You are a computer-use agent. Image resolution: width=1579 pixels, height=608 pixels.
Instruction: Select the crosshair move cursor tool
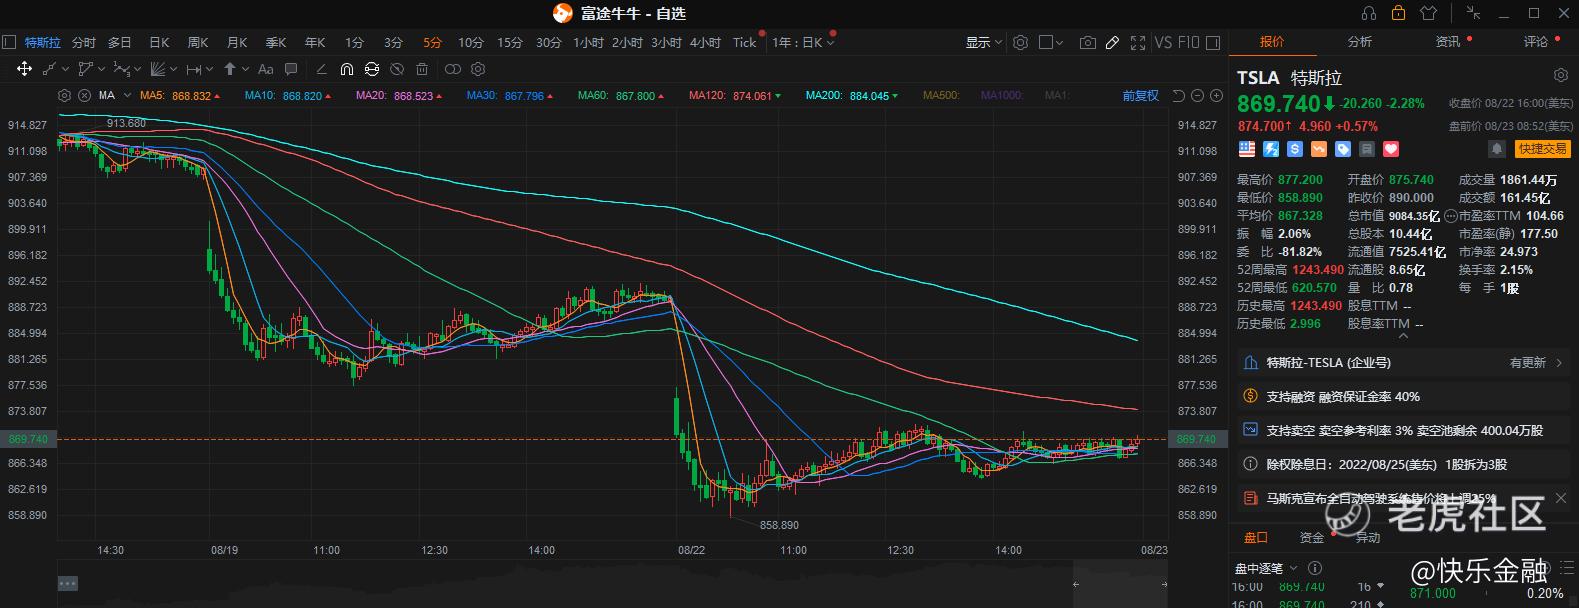tap(24, 69)
